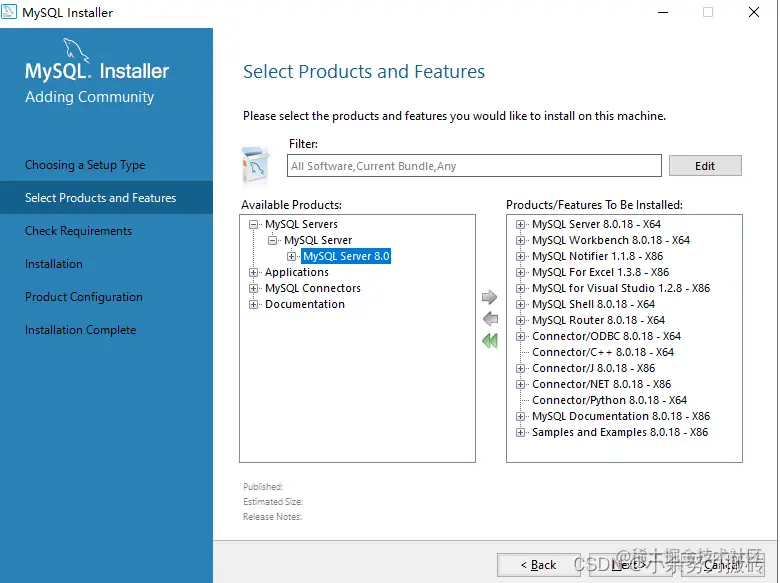Click the Cancel button

[x=722, y=565]
